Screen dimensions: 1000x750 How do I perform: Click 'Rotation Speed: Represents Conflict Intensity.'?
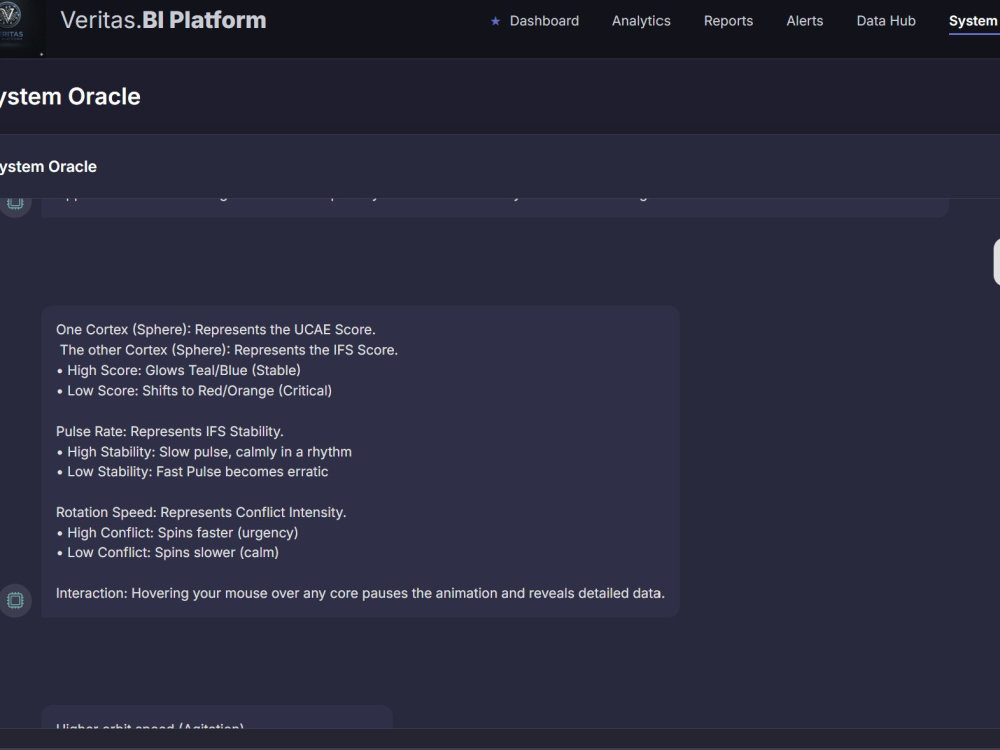pos(201,513)
